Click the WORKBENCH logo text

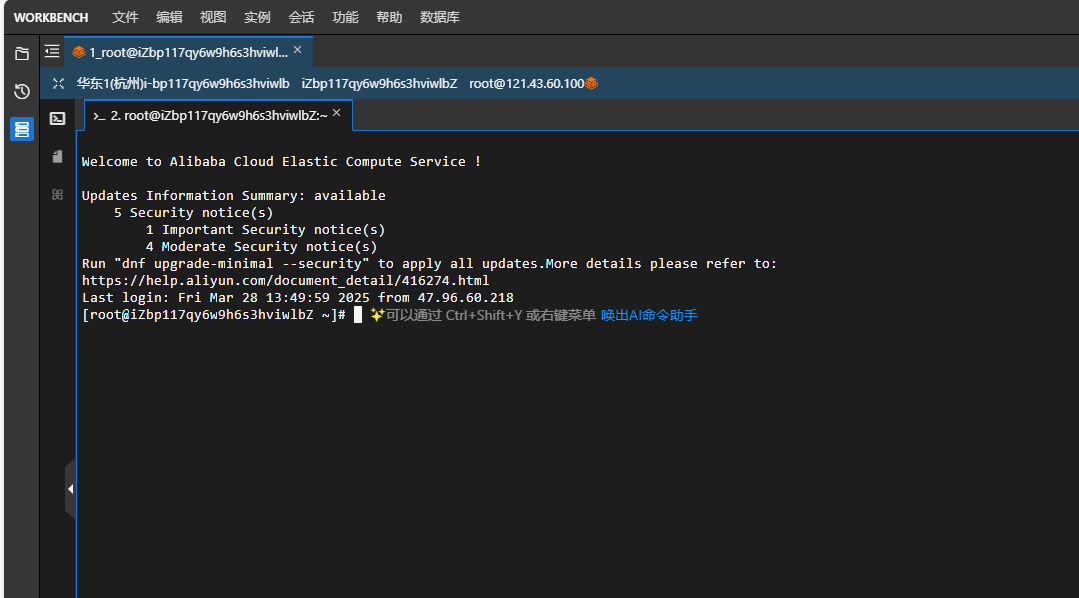click(51, 18)
